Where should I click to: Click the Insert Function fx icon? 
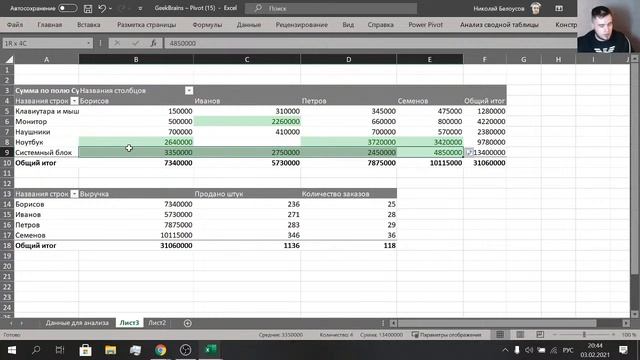tap(153, 43)
